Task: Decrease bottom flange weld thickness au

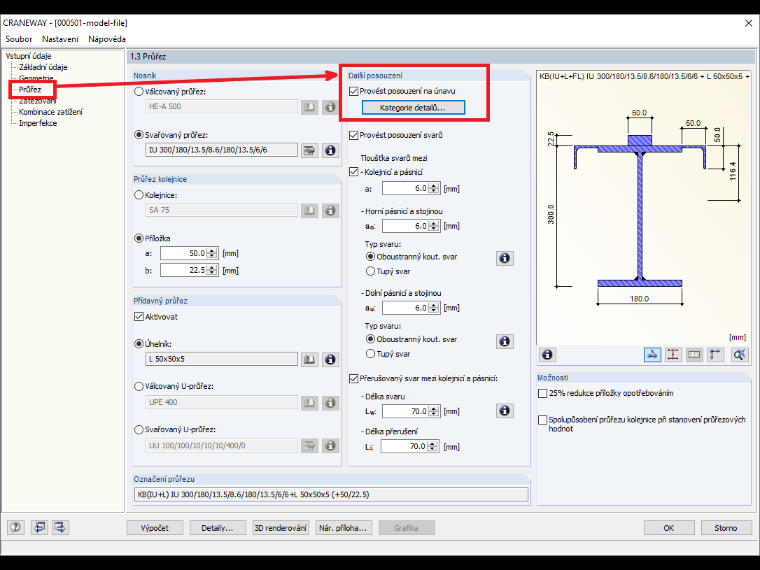Action: pos(435,311)
